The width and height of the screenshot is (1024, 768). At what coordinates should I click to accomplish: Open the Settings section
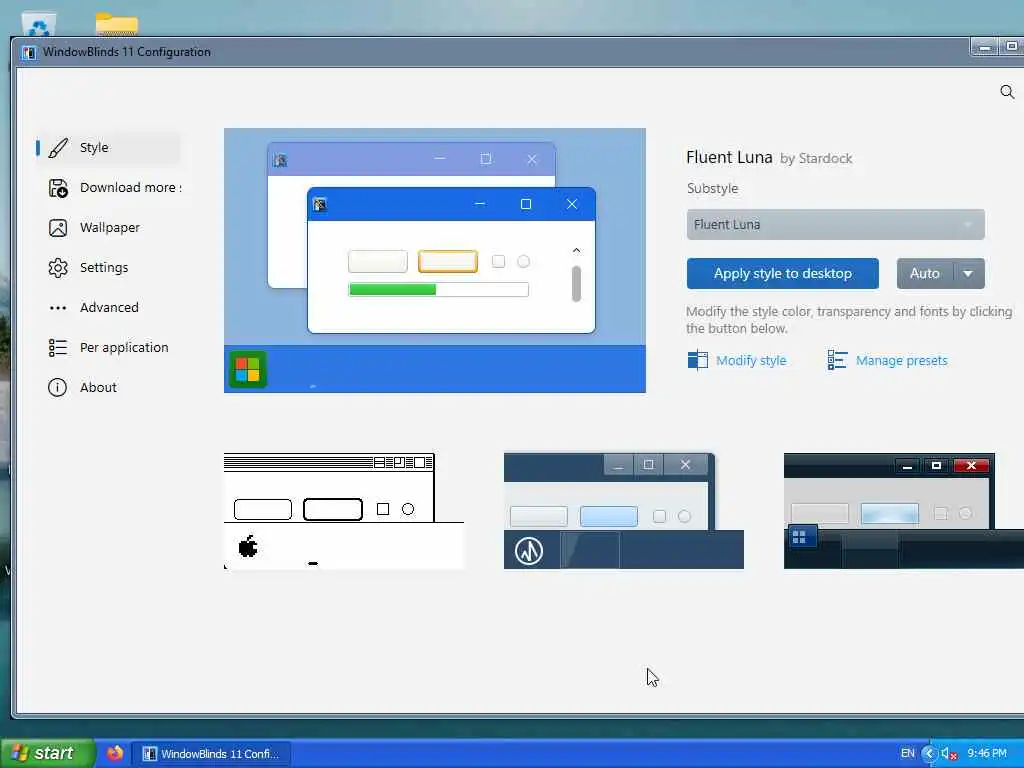(108, 268)
